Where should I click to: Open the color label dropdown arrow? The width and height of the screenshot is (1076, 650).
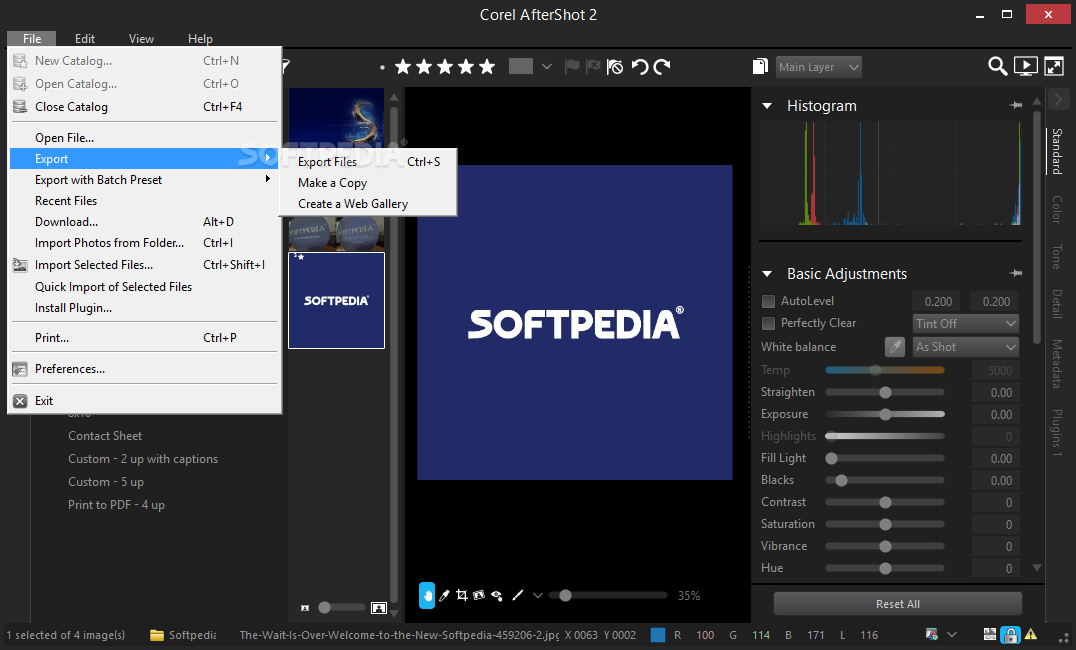coord(546,67)
